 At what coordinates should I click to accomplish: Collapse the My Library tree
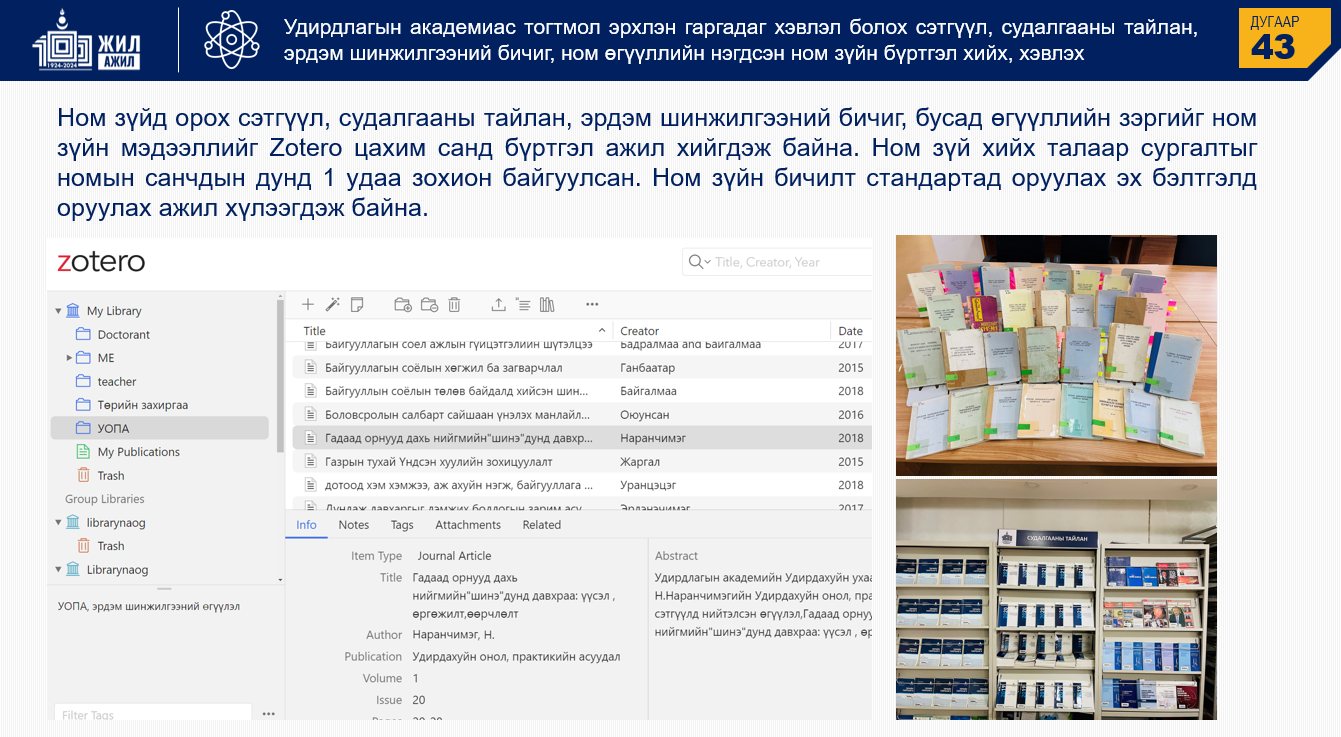(x=58, y=311)
